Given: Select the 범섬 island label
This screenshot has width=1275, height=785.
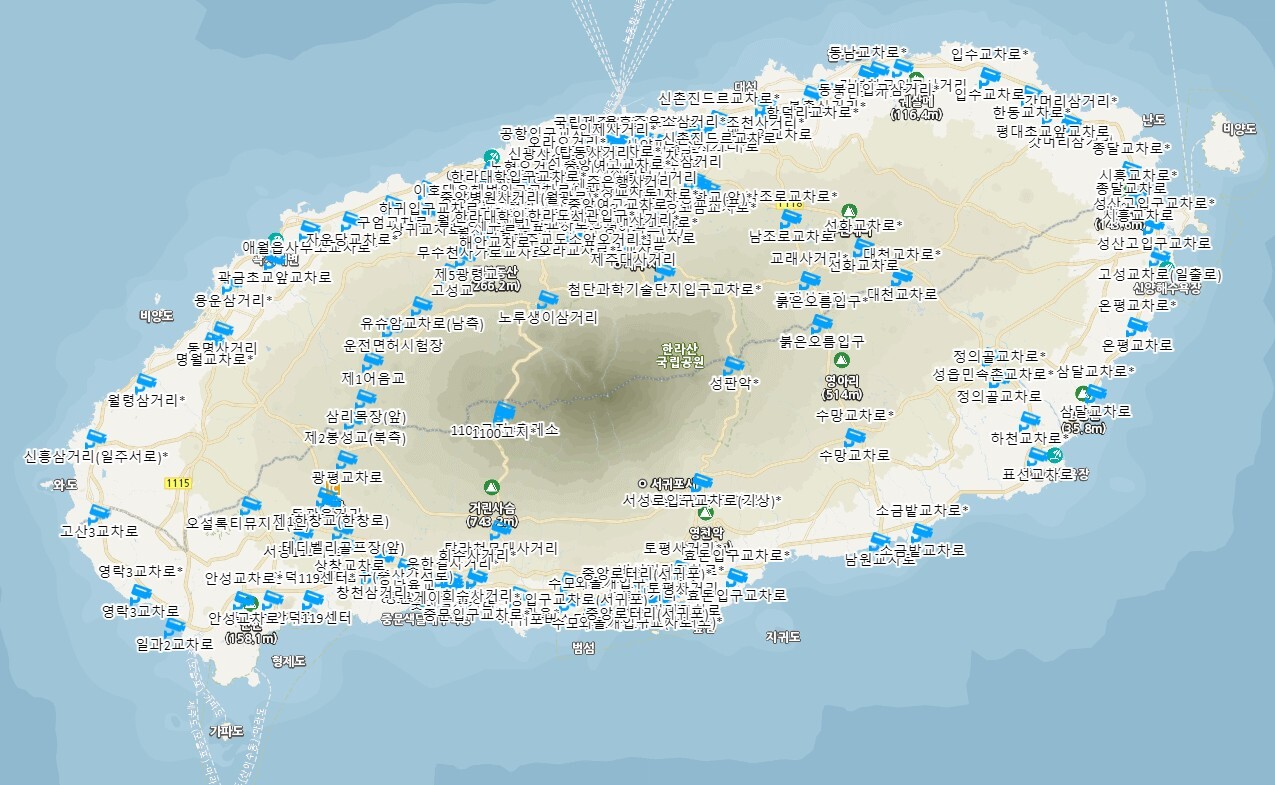Looking at the screenshot, I should 583,648.
